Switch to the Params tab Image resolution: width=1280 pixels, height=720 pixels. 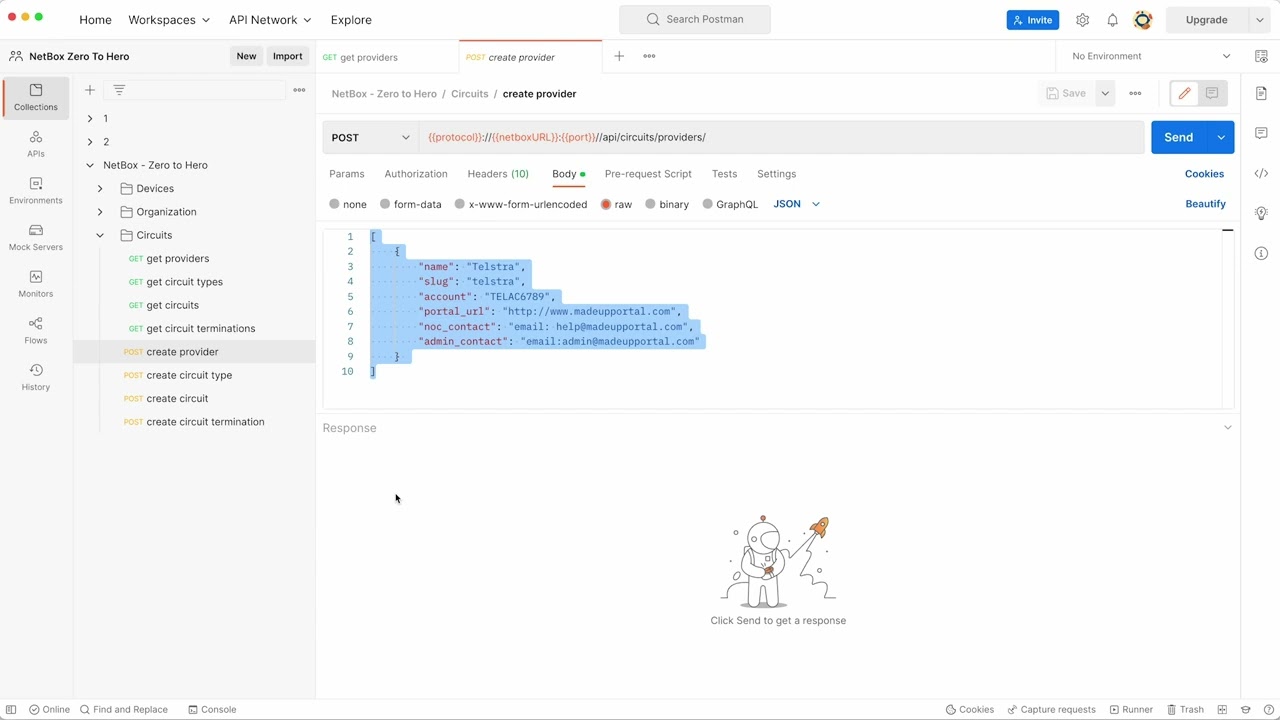347,174
